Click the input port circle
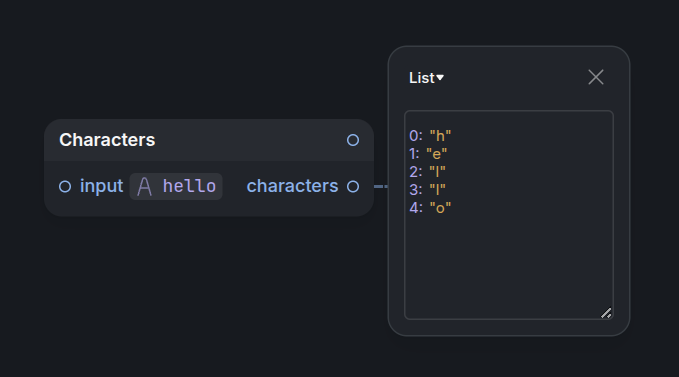This screenshot has height=377, width=679. point(65,187)
